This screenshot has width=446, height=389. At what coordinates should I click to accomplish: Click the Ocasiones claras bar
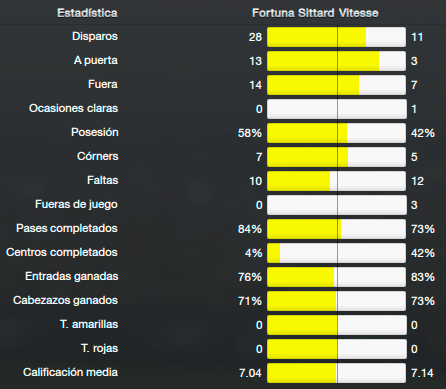point(336,109)
